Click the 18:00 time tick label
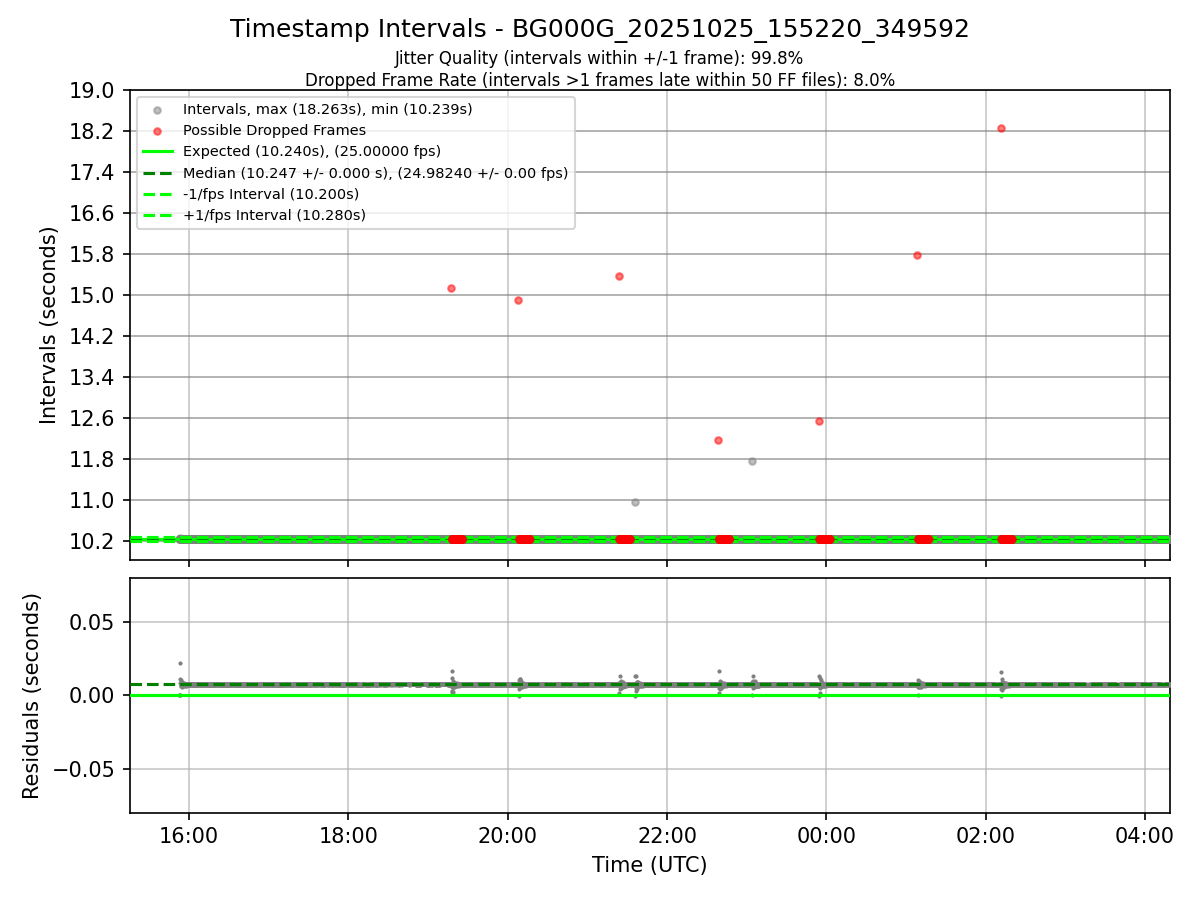This screenshot has height=900, width=1200. [x=348, y=835]
